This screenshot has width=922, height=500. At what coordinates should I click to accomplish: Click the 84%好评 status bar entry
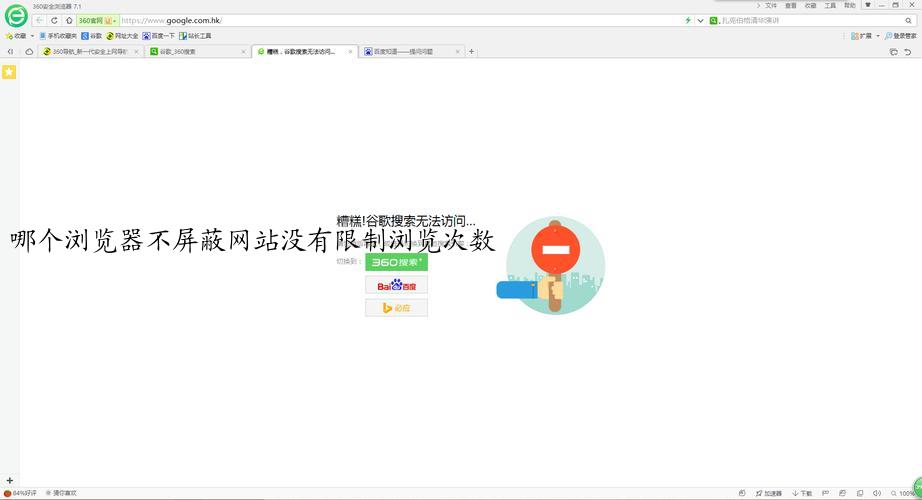(21, 494)
